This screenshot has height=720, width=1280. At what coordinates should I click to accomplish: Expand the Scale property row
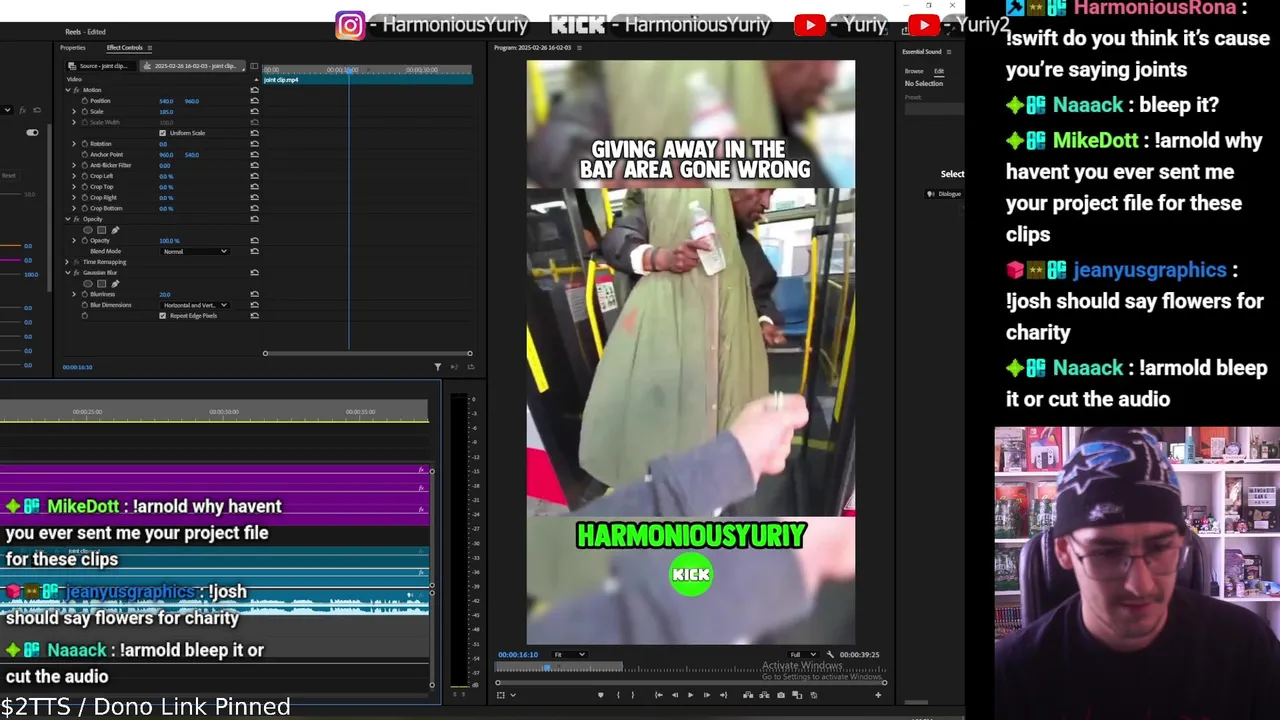(x=74, y=112)
